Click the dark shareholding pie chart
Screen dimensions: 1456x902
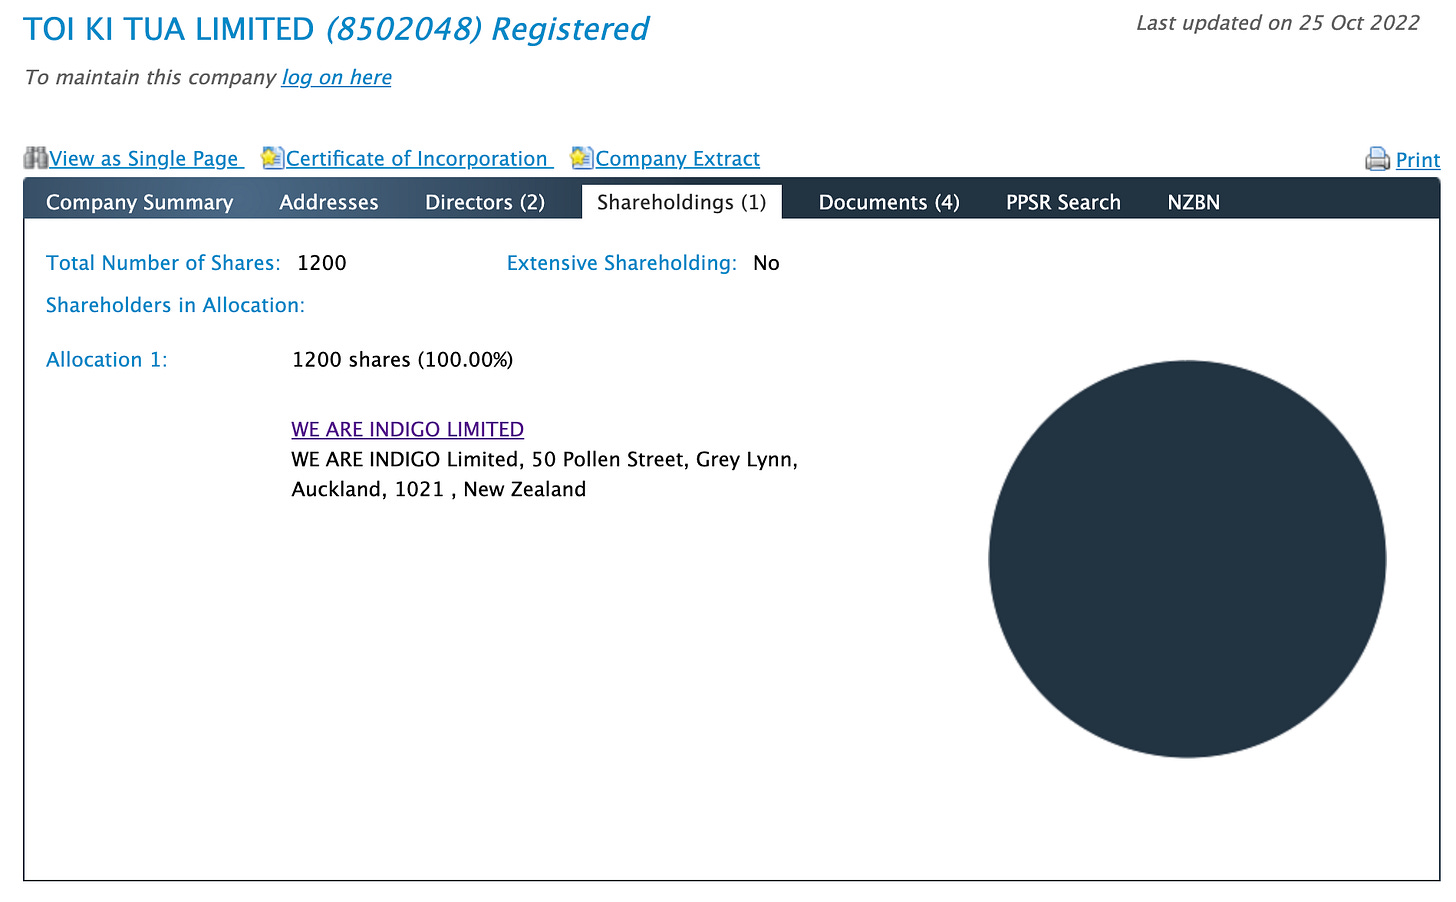pyautogui.click(x=1187, y=559)
